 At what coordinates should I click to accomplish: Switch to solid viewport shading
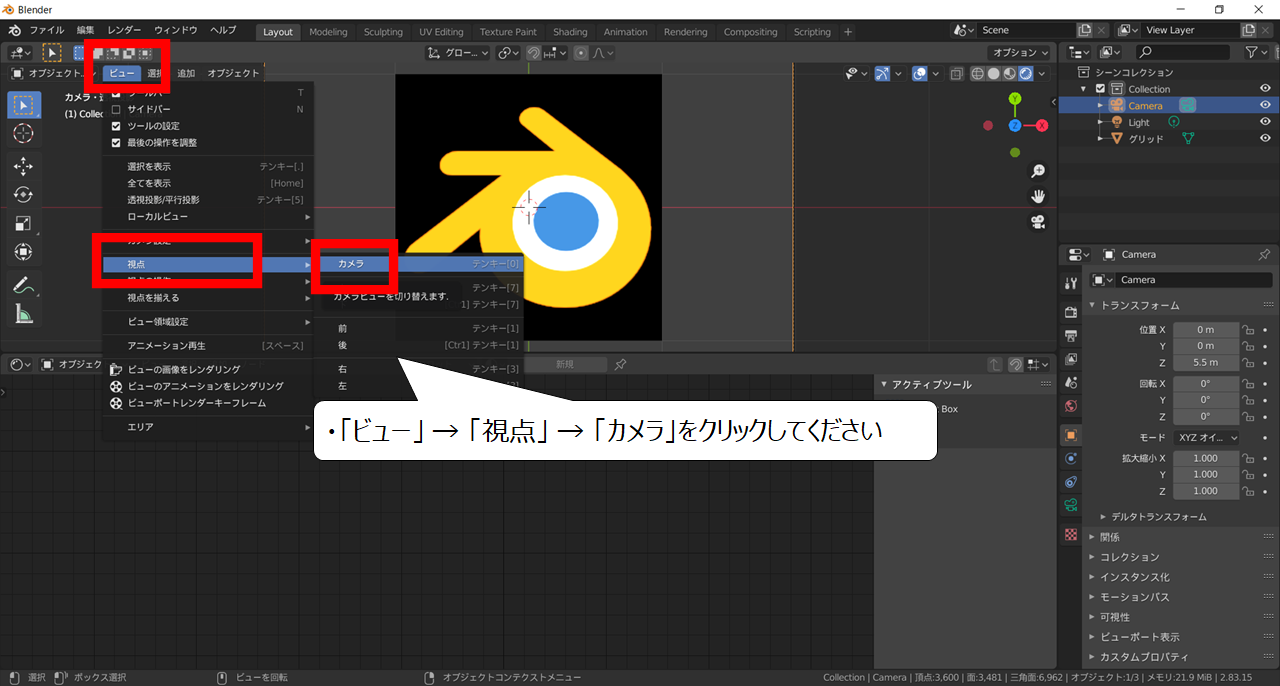point(993,73)
